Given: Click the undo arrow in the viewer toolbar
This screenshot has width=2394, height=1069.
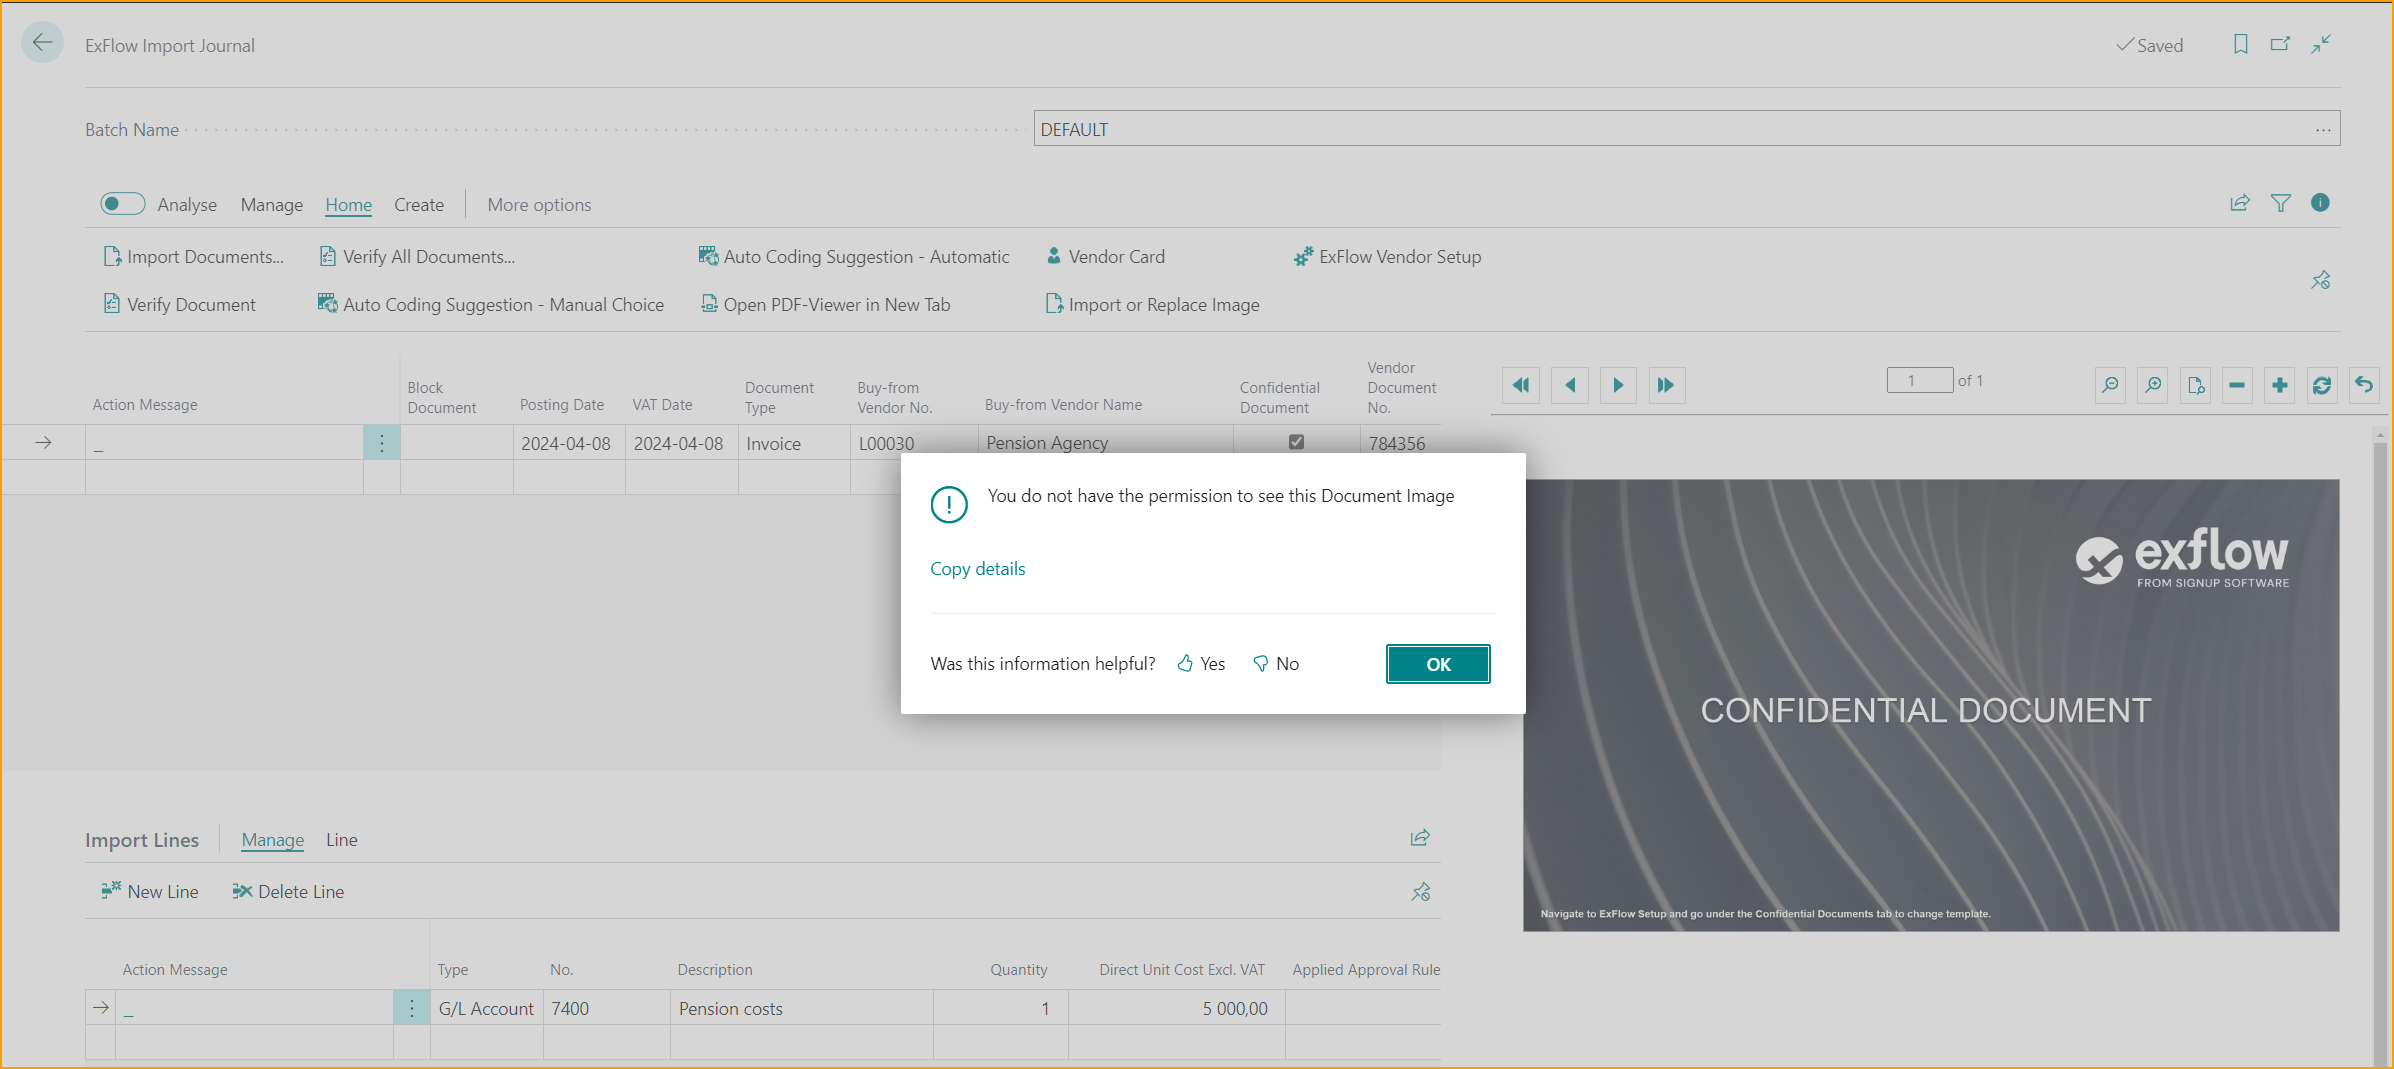Looking at the screenshot, I should tap(2364, 385).
